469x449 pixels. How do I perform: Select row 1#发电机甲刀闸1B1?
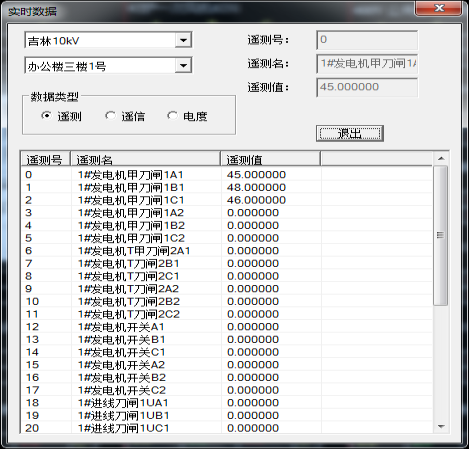(x=227, y=187)
